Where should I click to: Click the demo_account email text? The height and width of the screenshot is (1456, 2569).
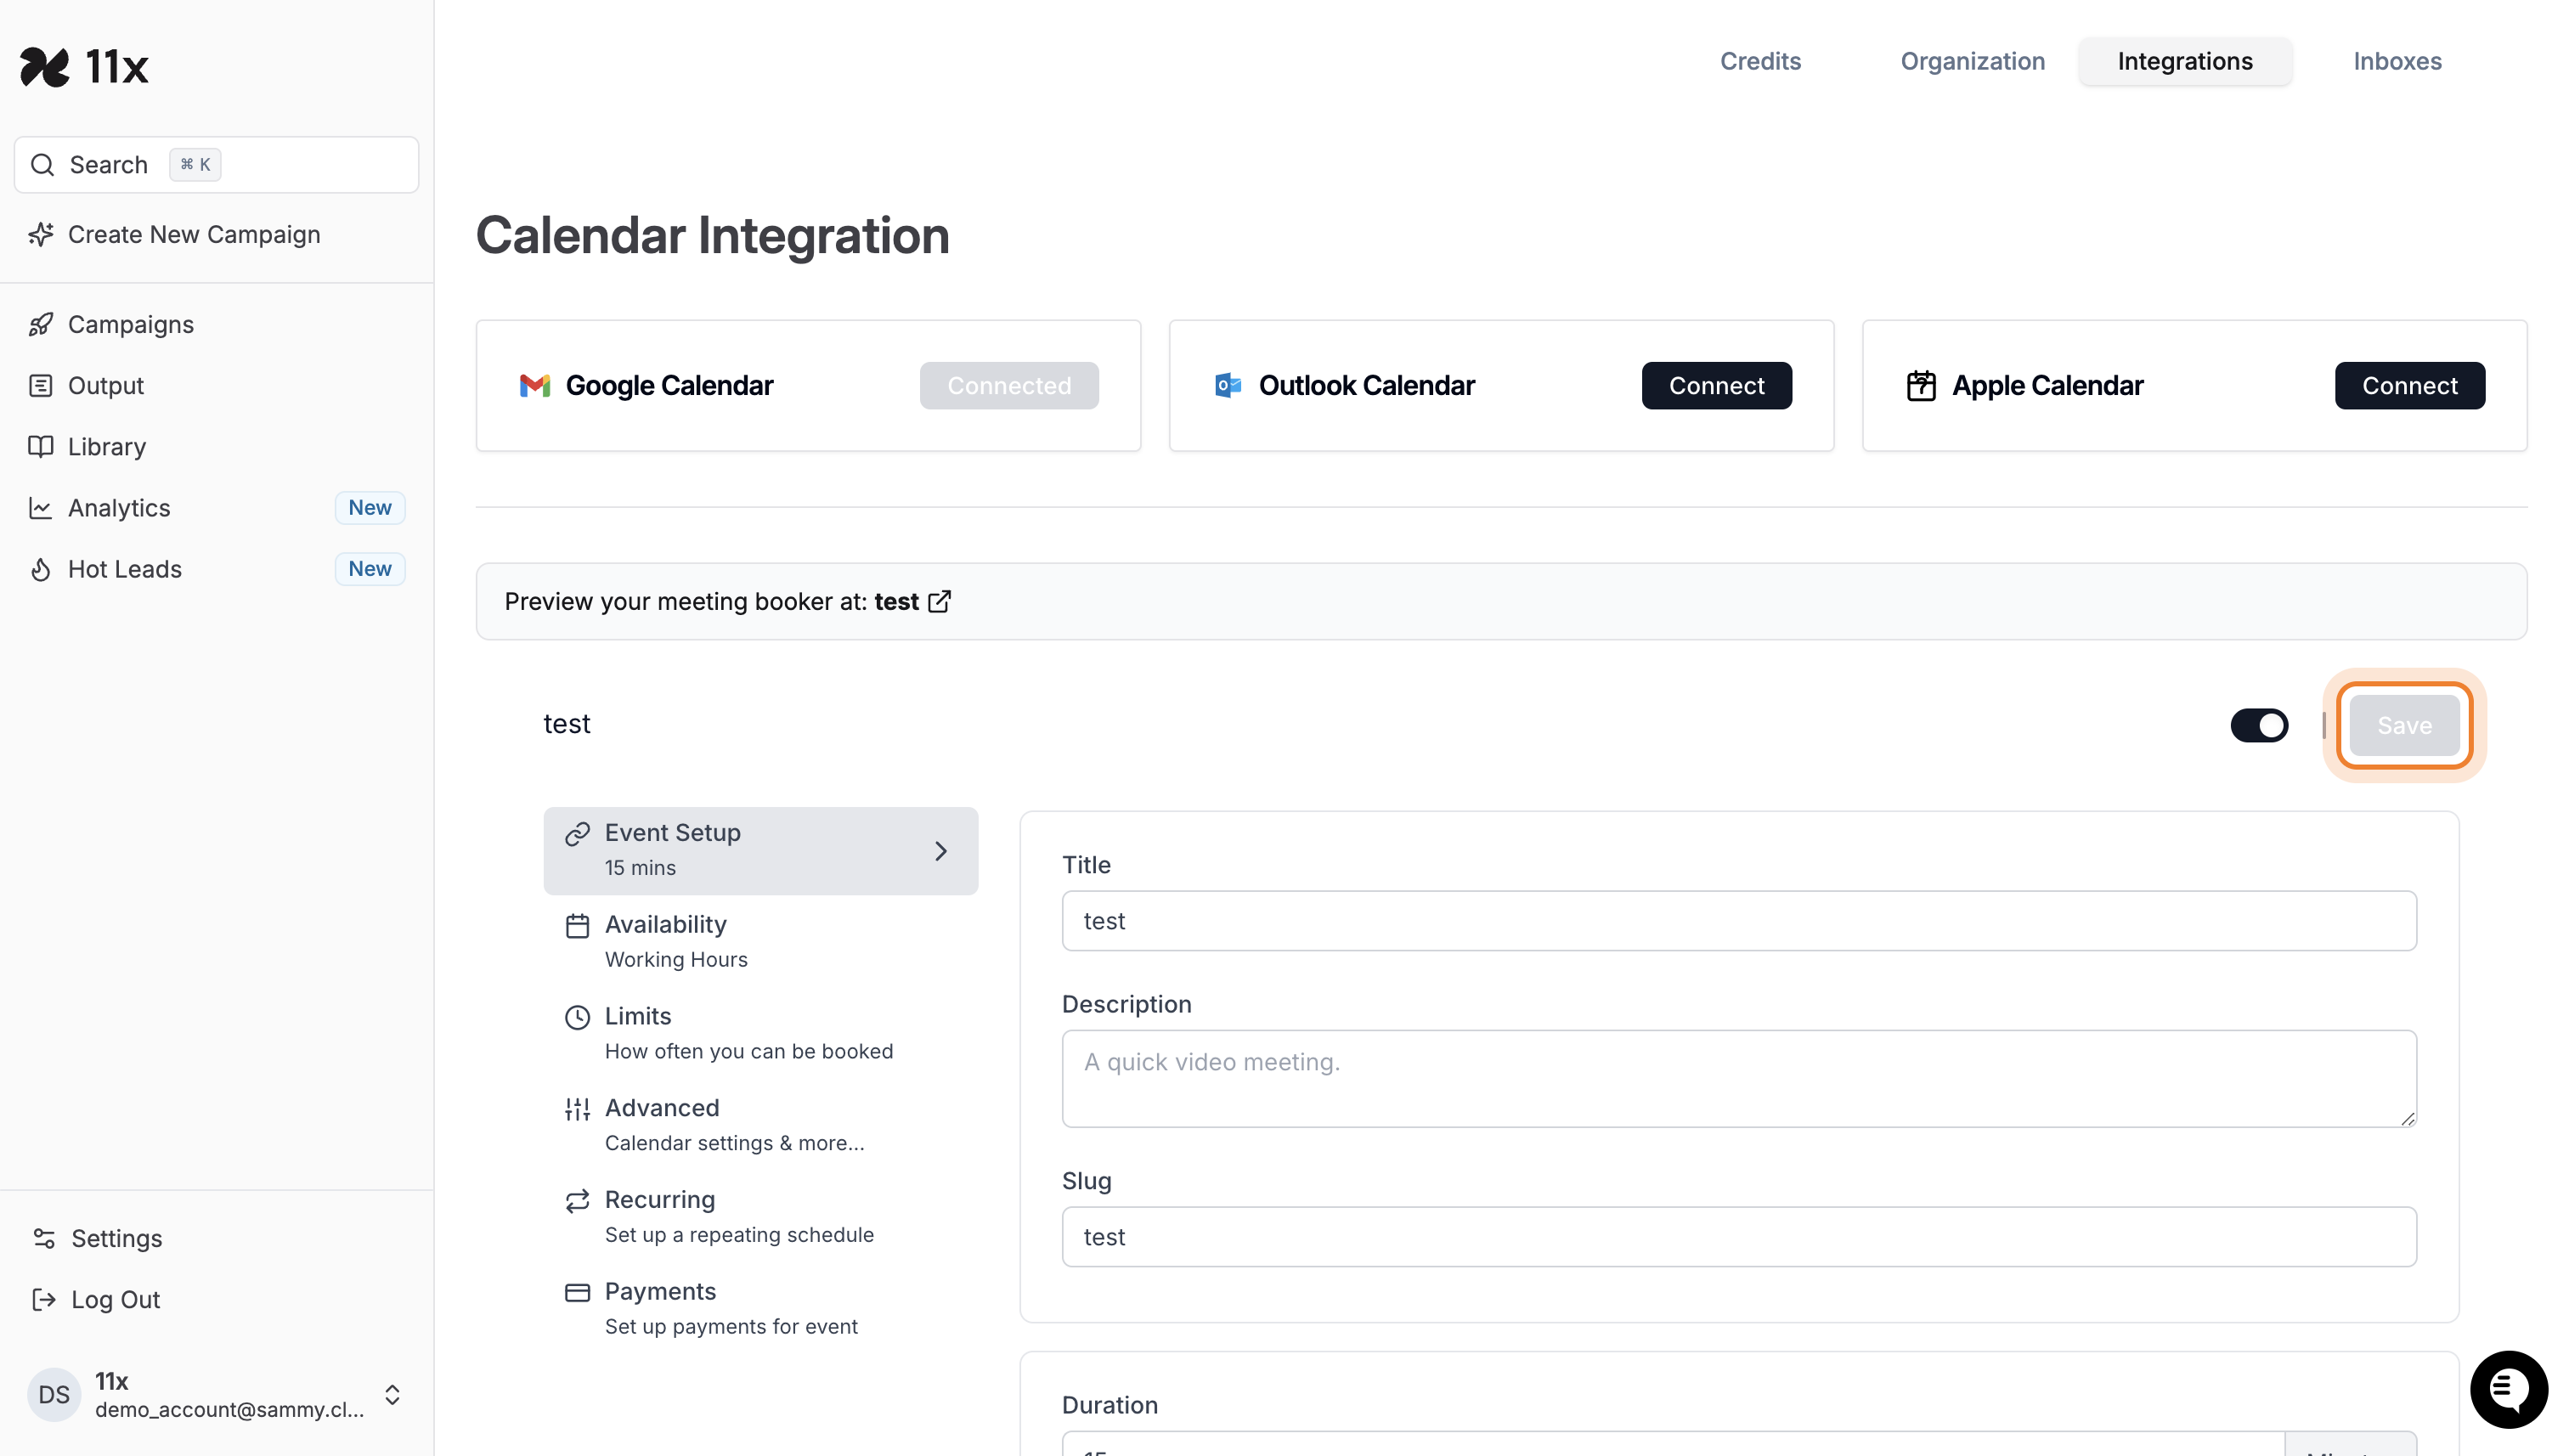[229, 1409]
